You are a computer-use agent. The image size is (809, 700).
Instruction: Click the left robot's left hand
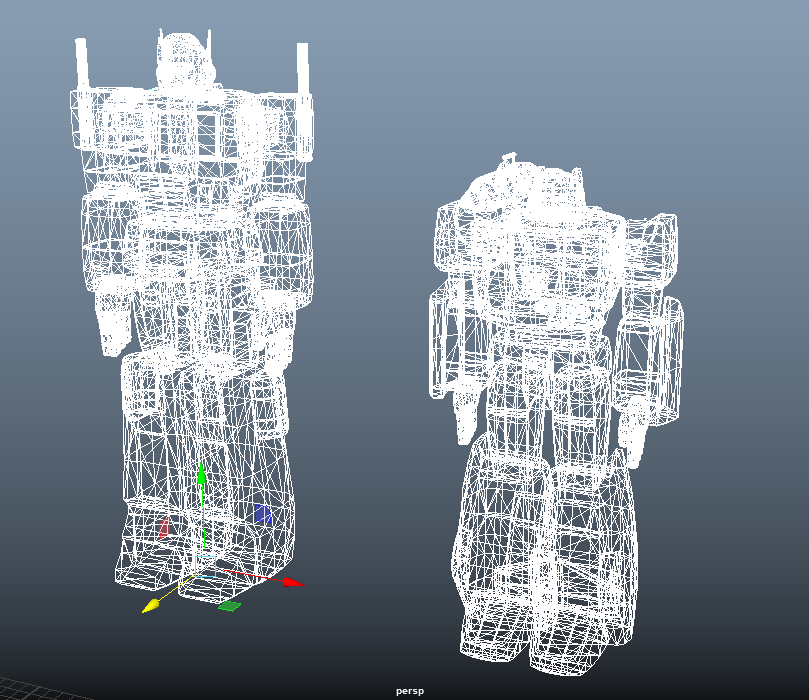coord(115,322)
